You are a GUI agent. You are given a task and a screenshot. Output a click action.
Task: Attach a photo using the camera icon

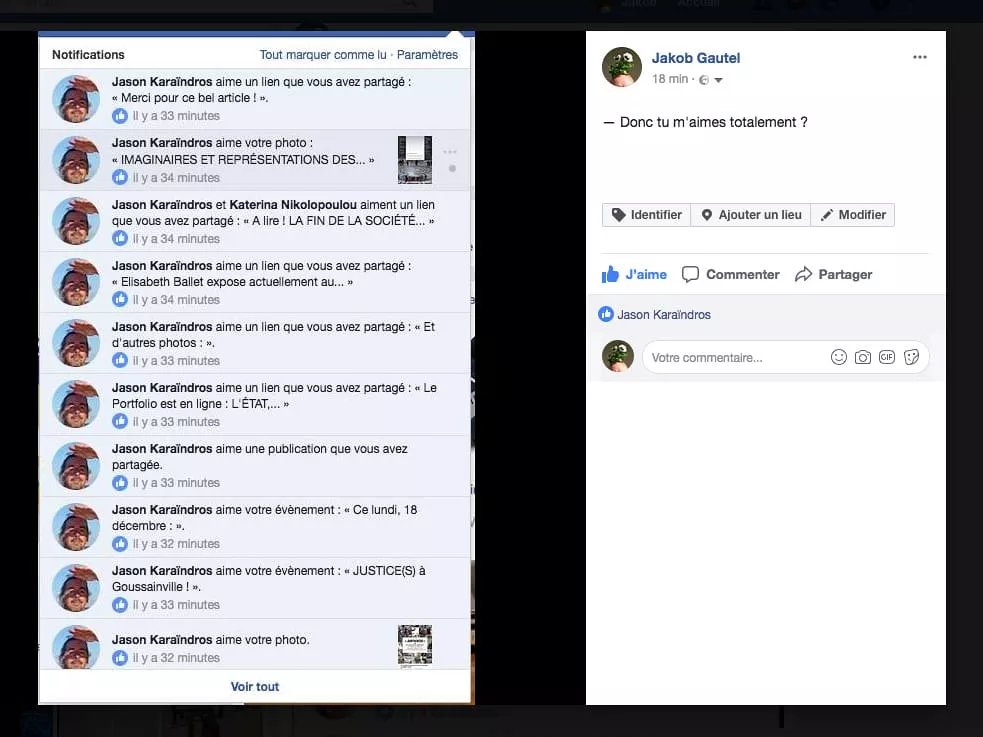pos(863,357)
